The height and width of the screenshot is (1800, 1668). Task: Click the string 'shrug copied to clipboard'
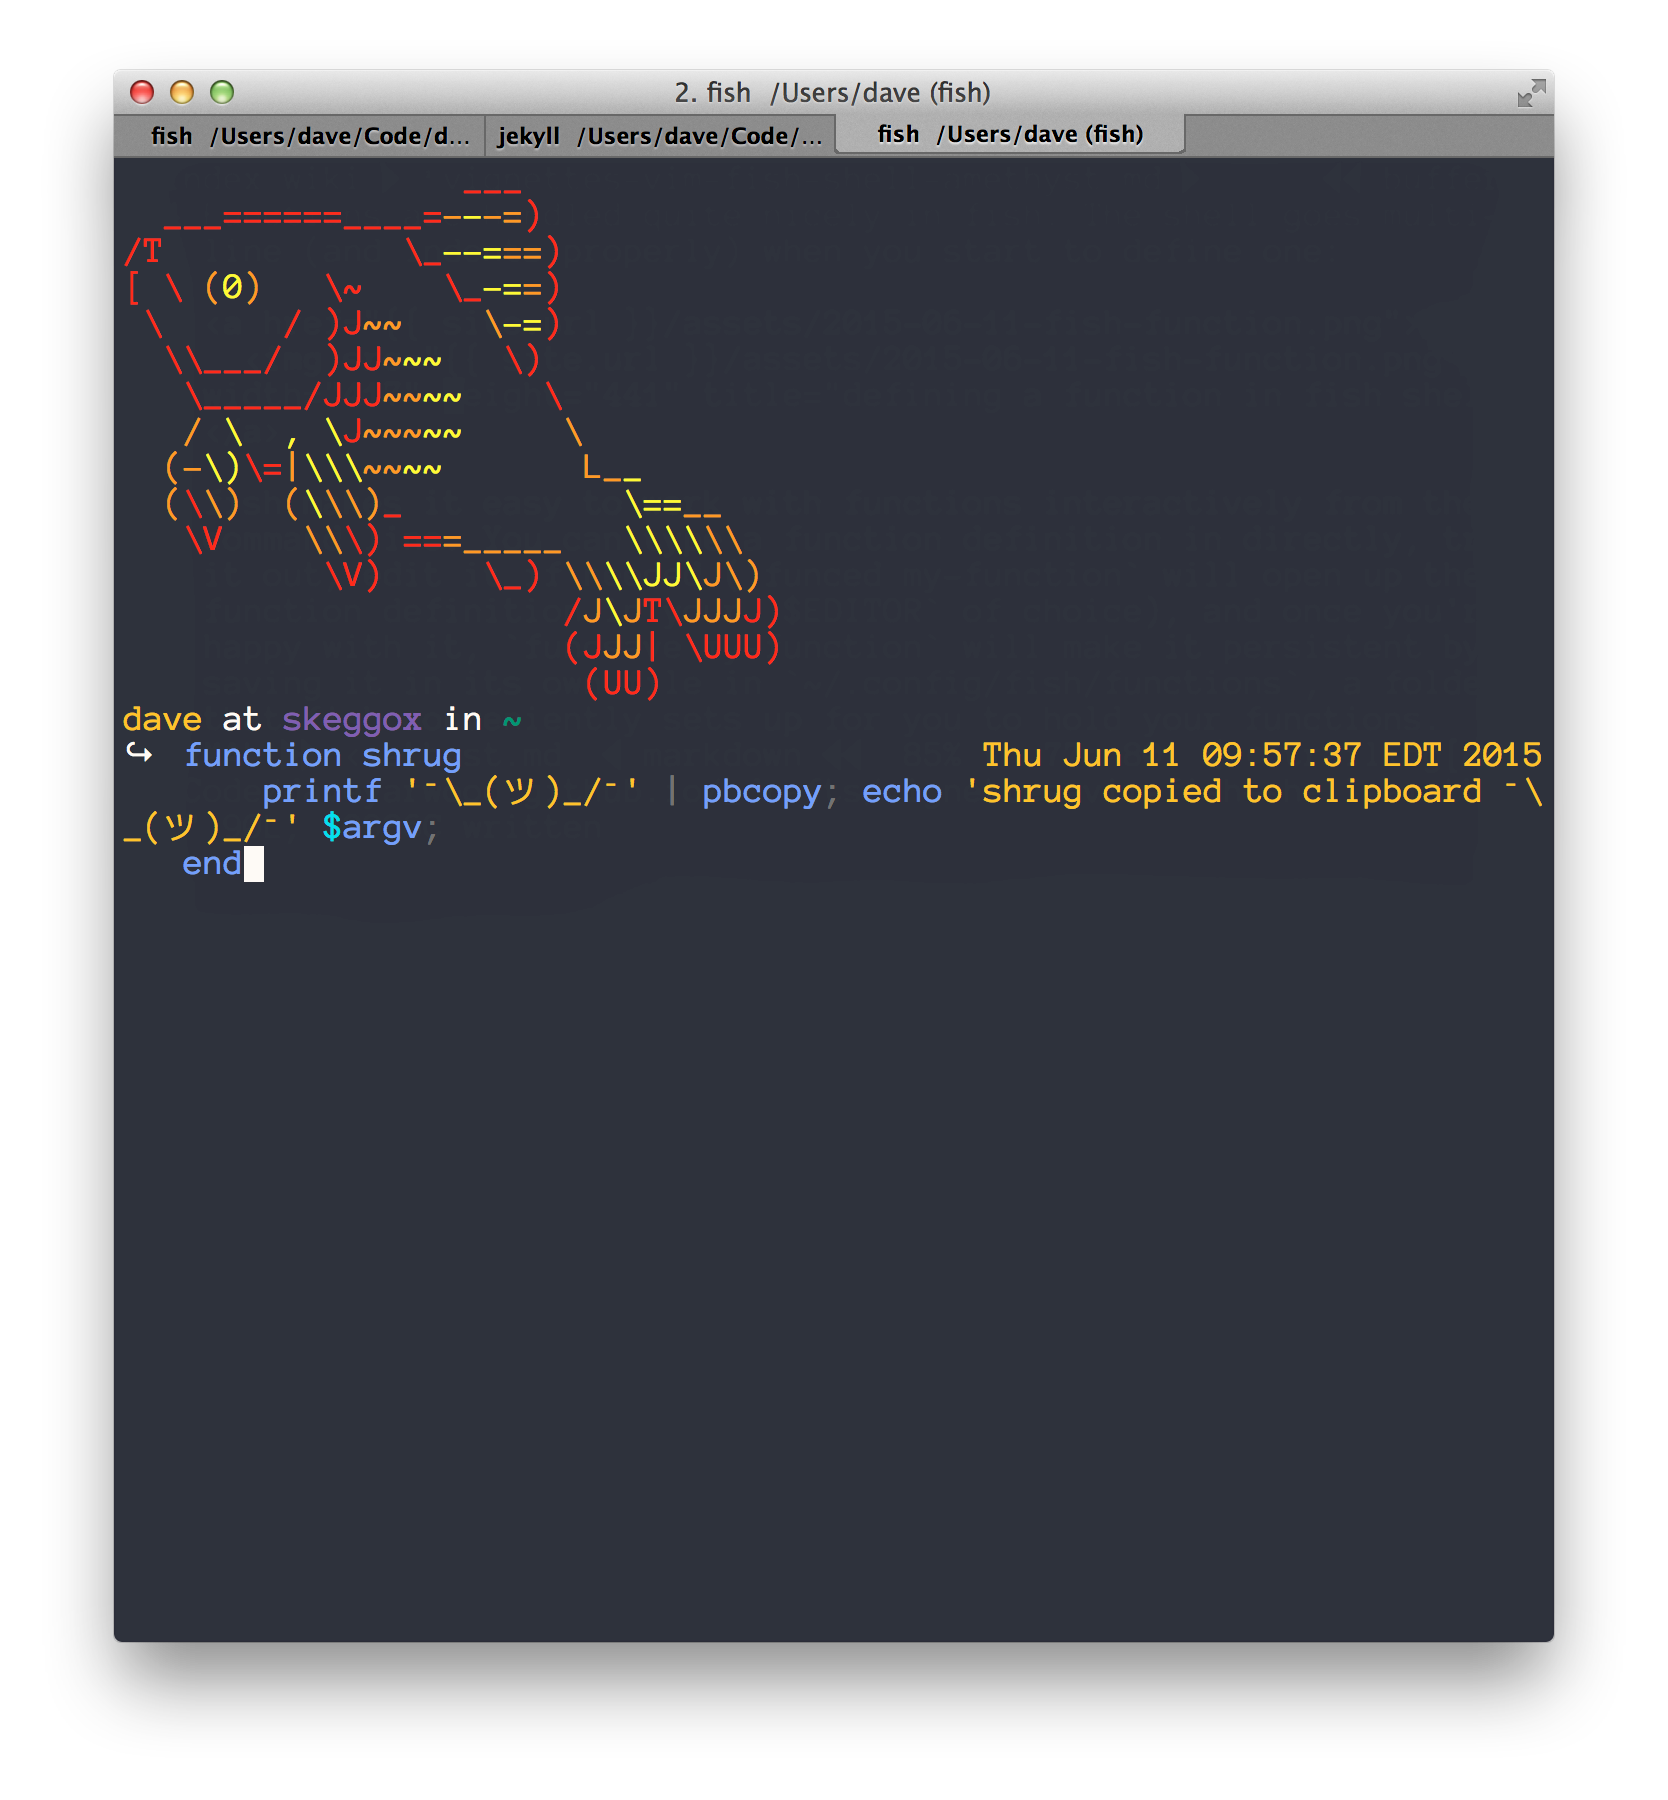pyautogui.click(x=1232, y=792)
